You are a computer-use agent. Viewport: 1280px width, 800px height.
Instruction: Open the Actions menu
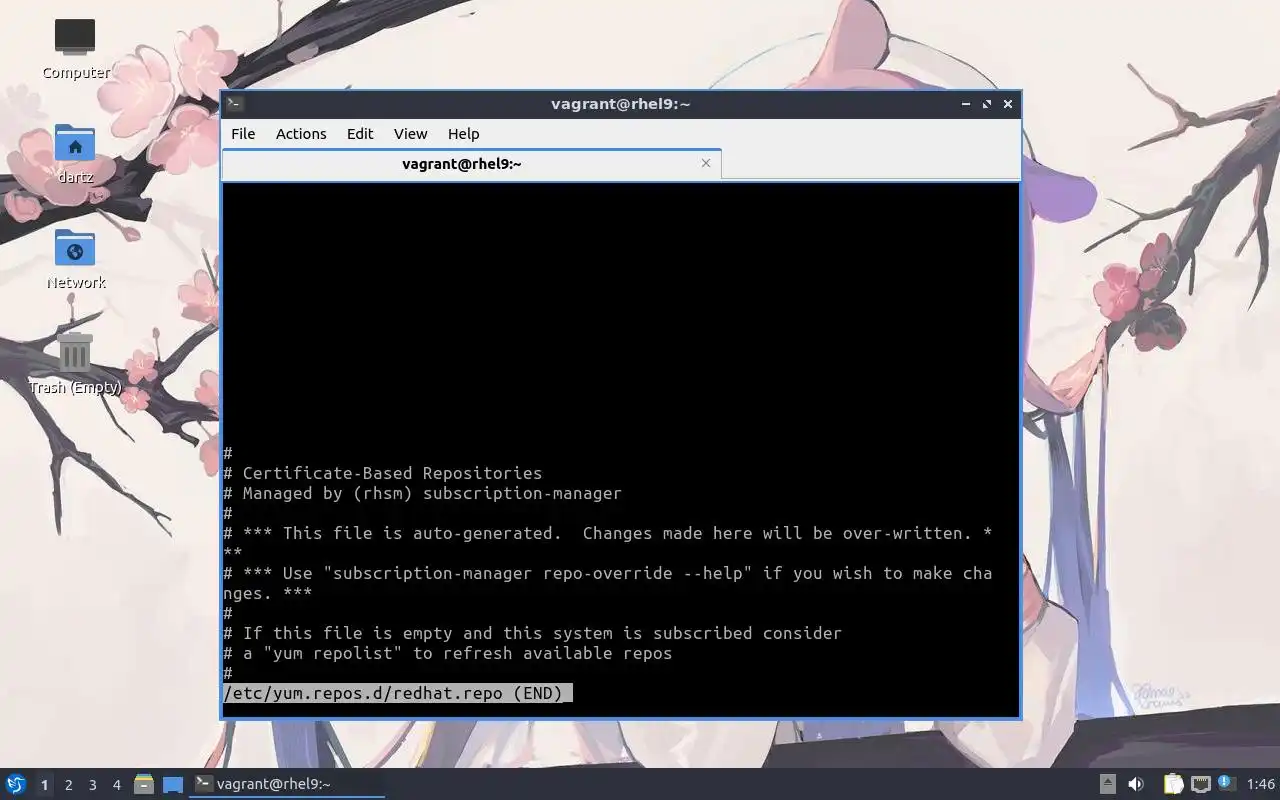301,134
